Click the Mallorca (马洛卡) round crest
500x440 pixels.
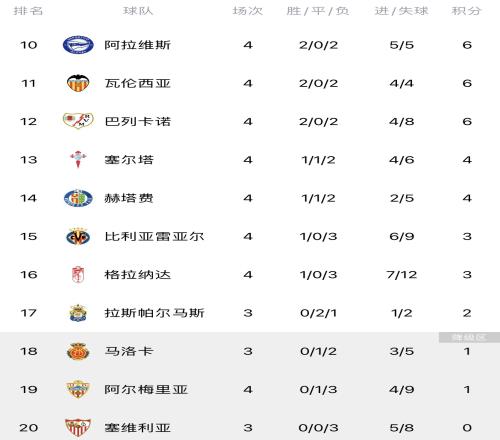pos(78,351)
